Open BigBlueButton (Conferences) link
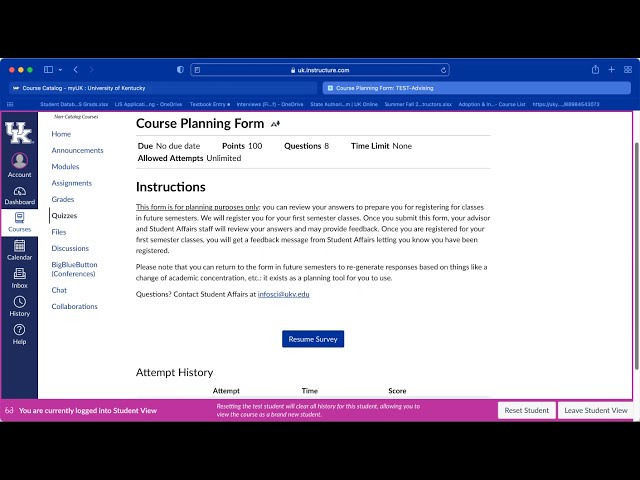Image resolution: width=640 pixels, height=480 pixels. coord(74,269)
